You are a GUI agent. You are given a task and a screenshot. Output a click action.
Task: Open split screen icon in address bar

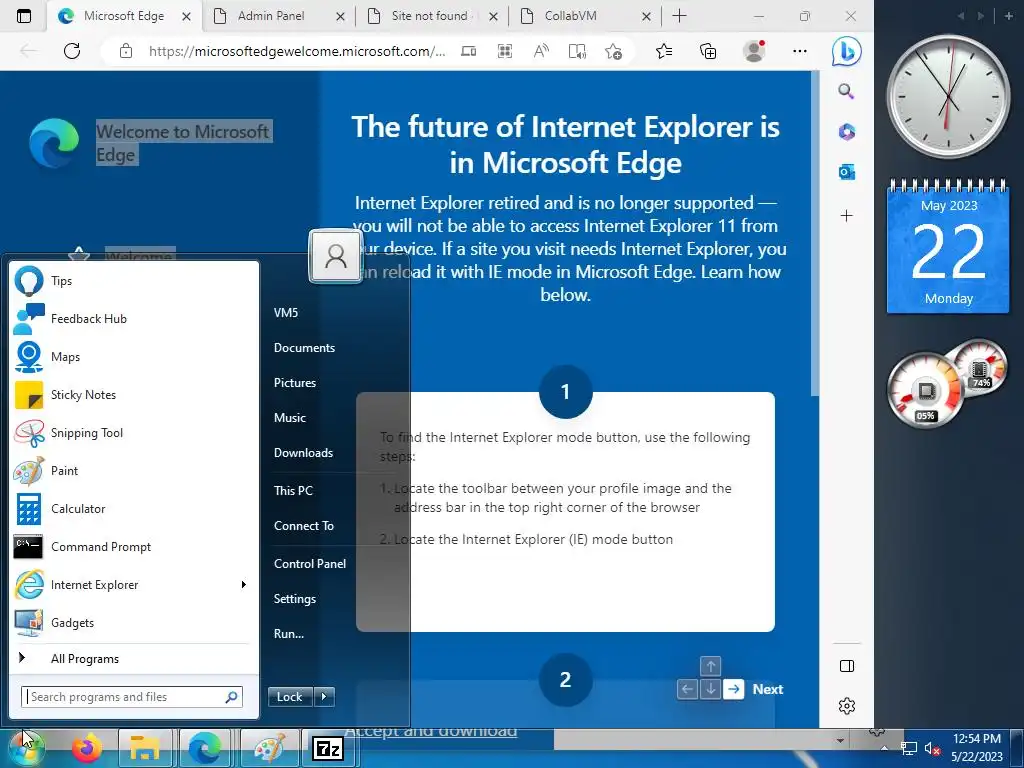468,51
